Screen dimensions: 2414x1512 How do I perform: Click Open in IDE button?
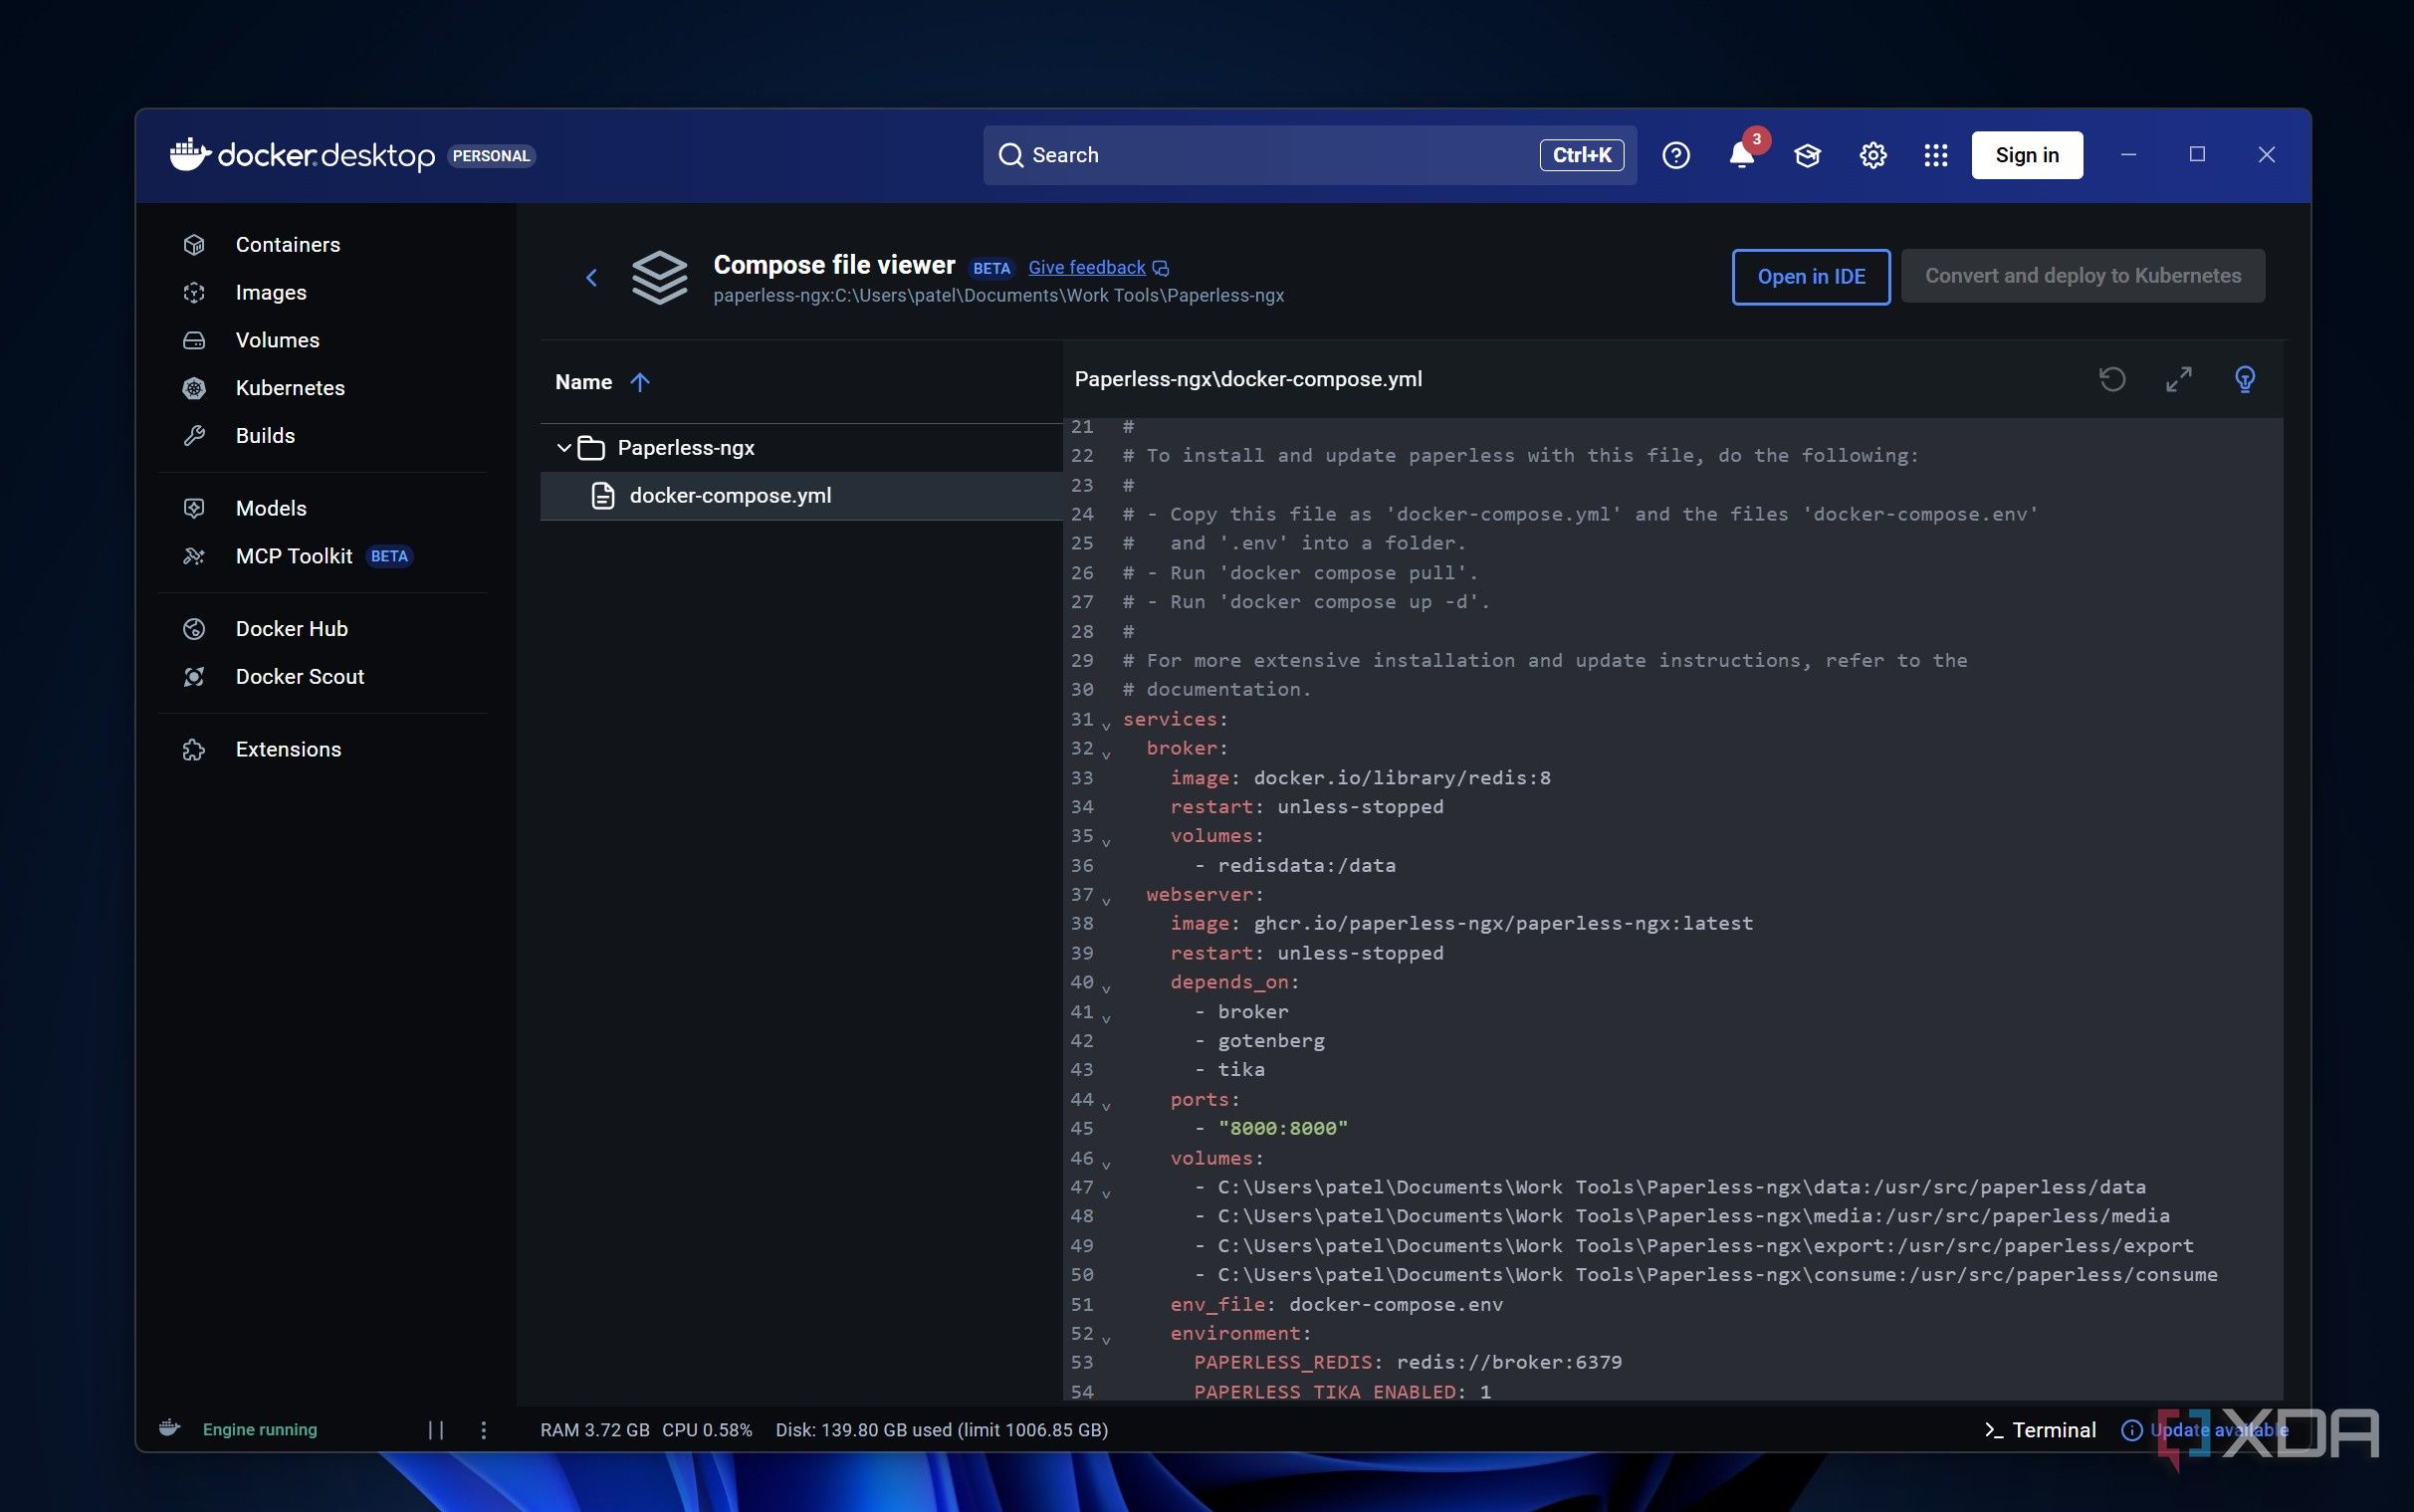[x=1811, y=276]
